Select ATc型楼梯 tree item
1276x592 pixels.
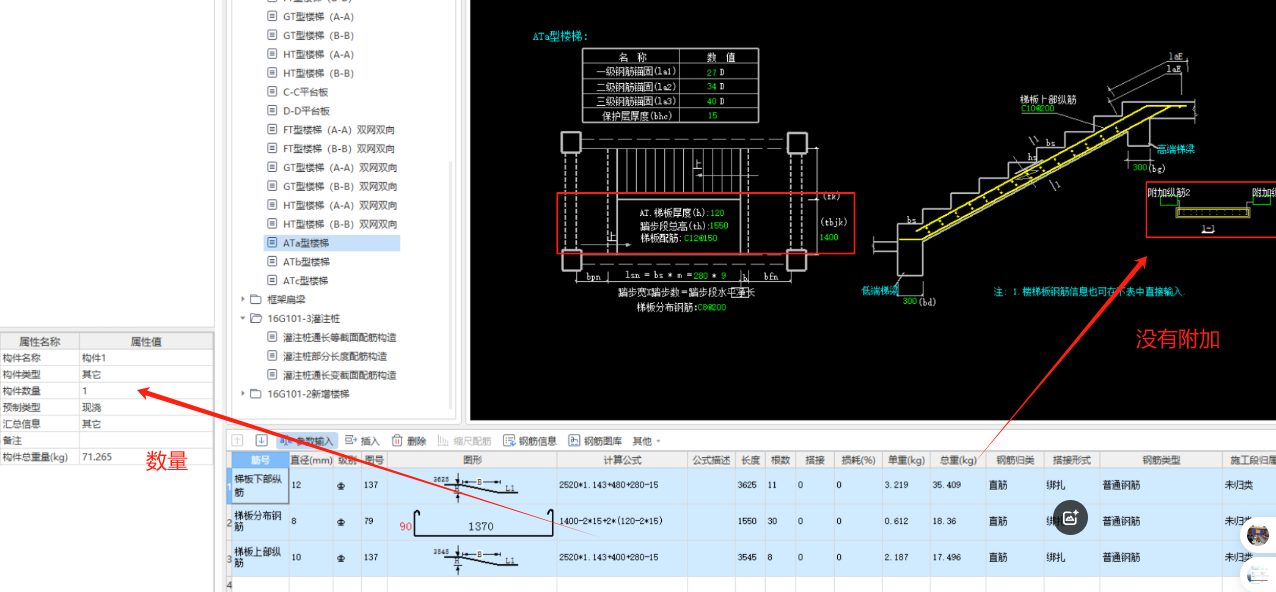(x=306, y=280)
